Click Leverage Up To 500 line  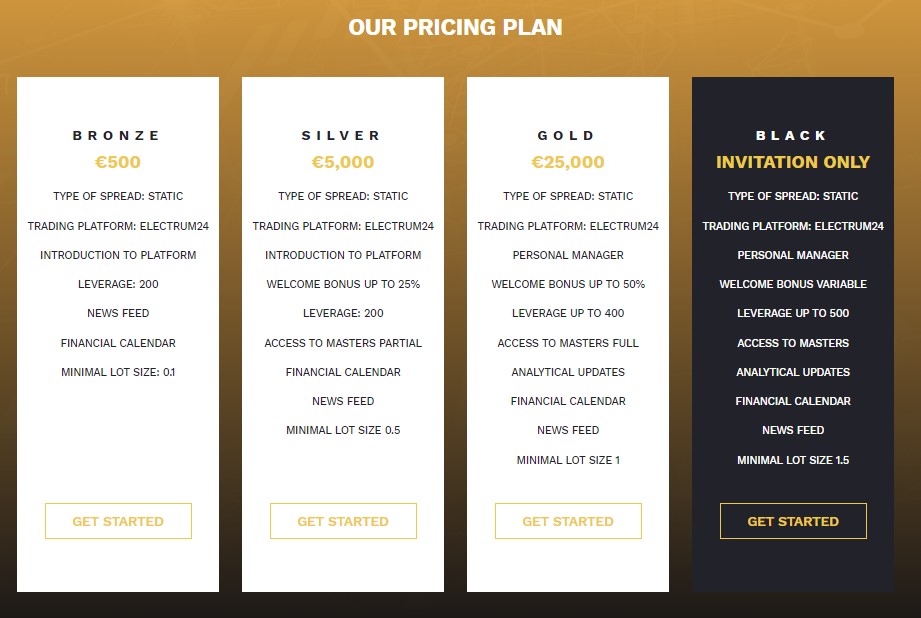[x=793, y=313]
